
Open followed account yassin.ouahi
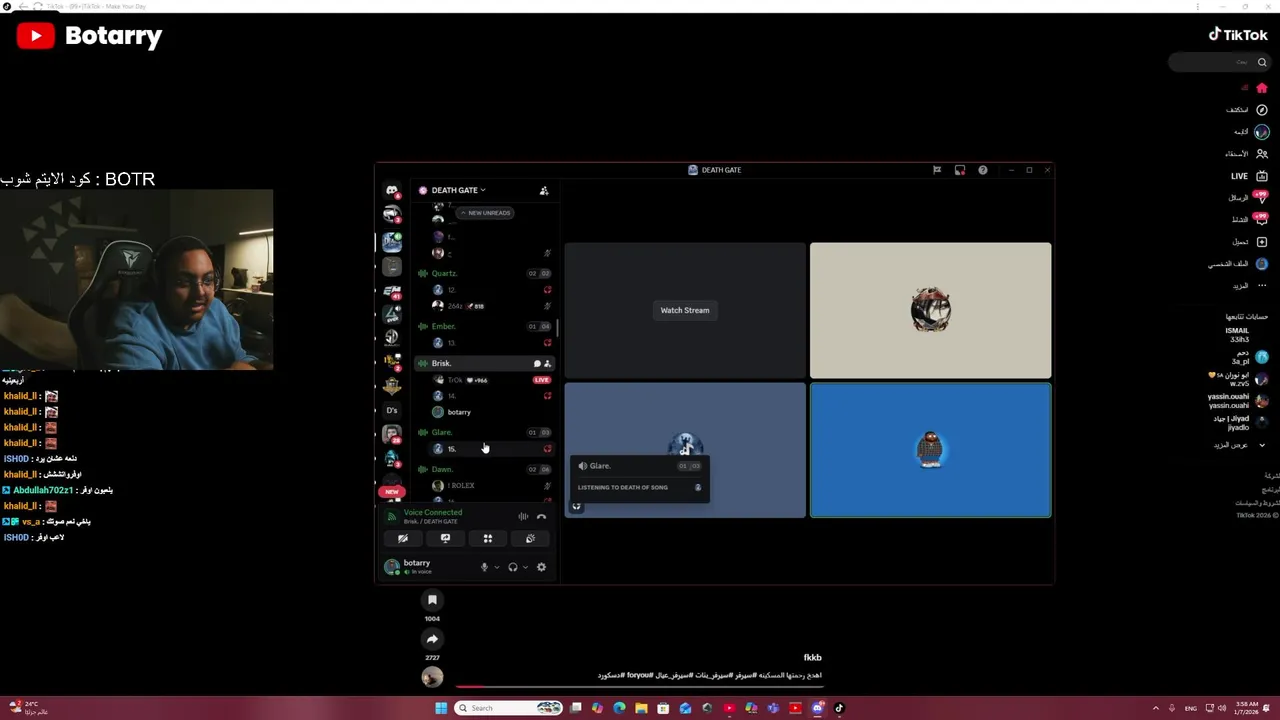point(1238,401)
